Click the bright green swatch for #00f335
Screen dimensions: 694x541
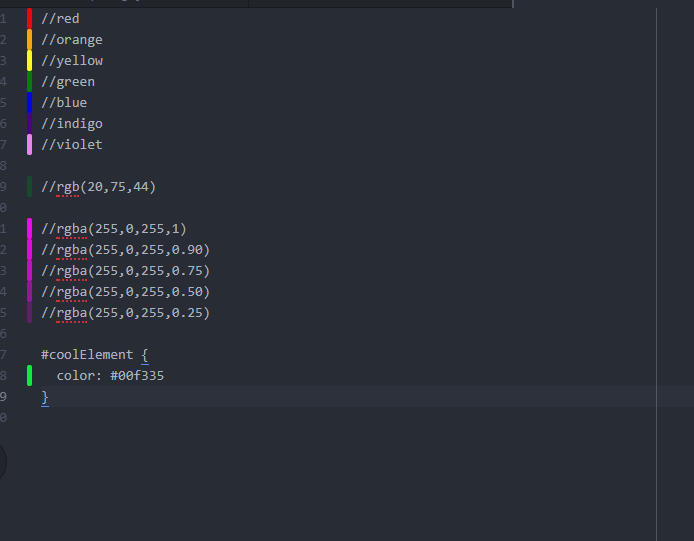[x=29, y=375]
